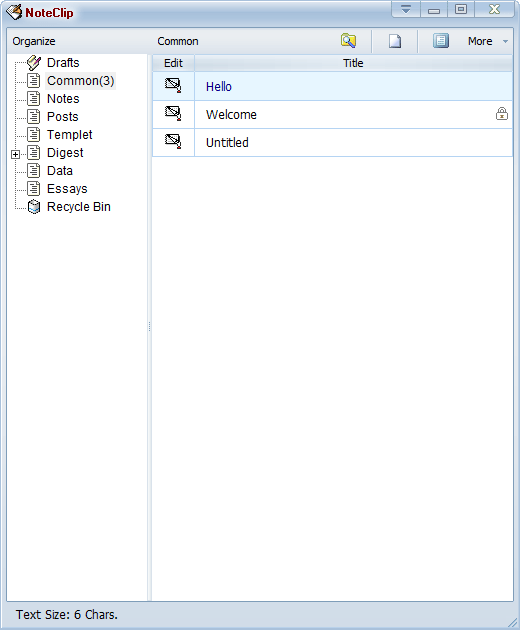Screen dimensions: 520x630
Task: Expand the Digest tree node
Action: click(x=15, y=154)
